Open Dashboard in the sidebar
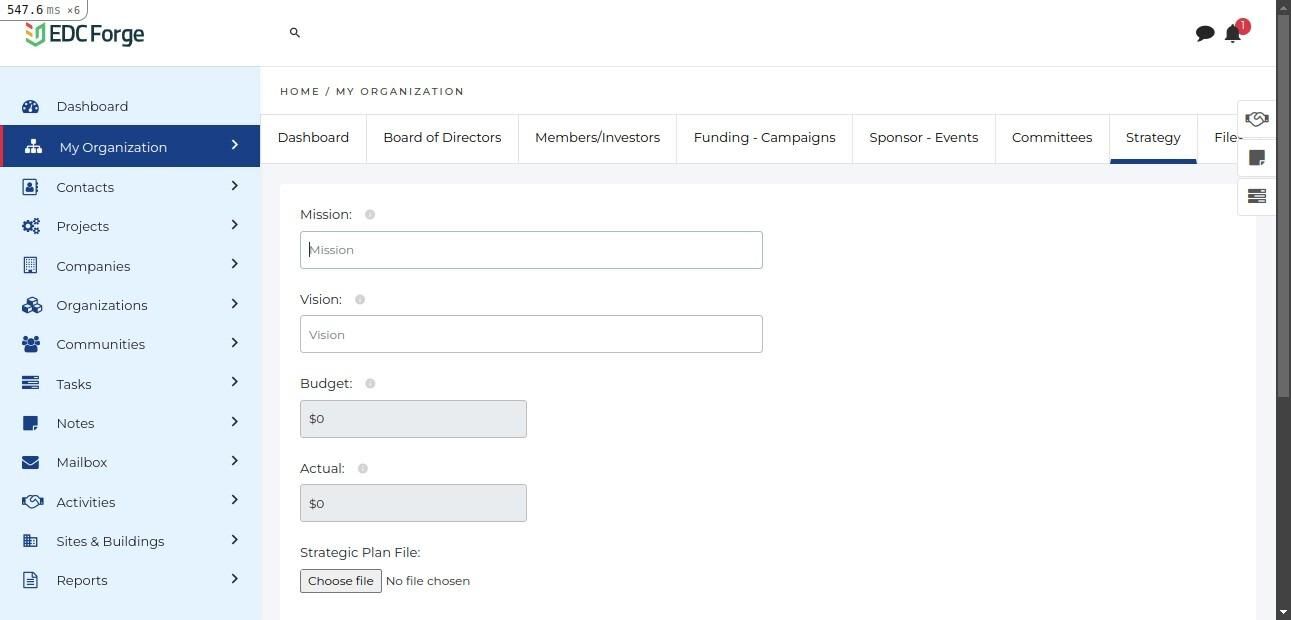Screen dimensions: 1291x620 (92, 107)
